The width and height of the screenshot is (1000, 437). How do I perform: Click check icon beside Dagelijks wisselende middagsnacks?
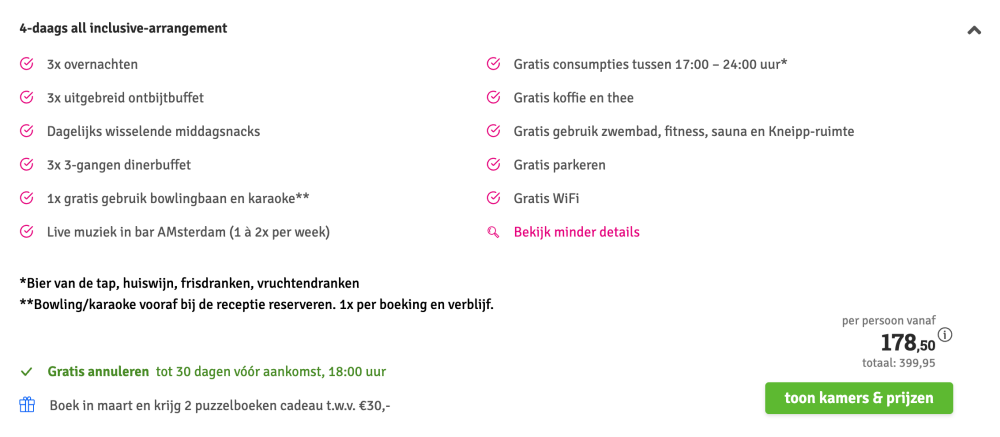coord(27,132)
